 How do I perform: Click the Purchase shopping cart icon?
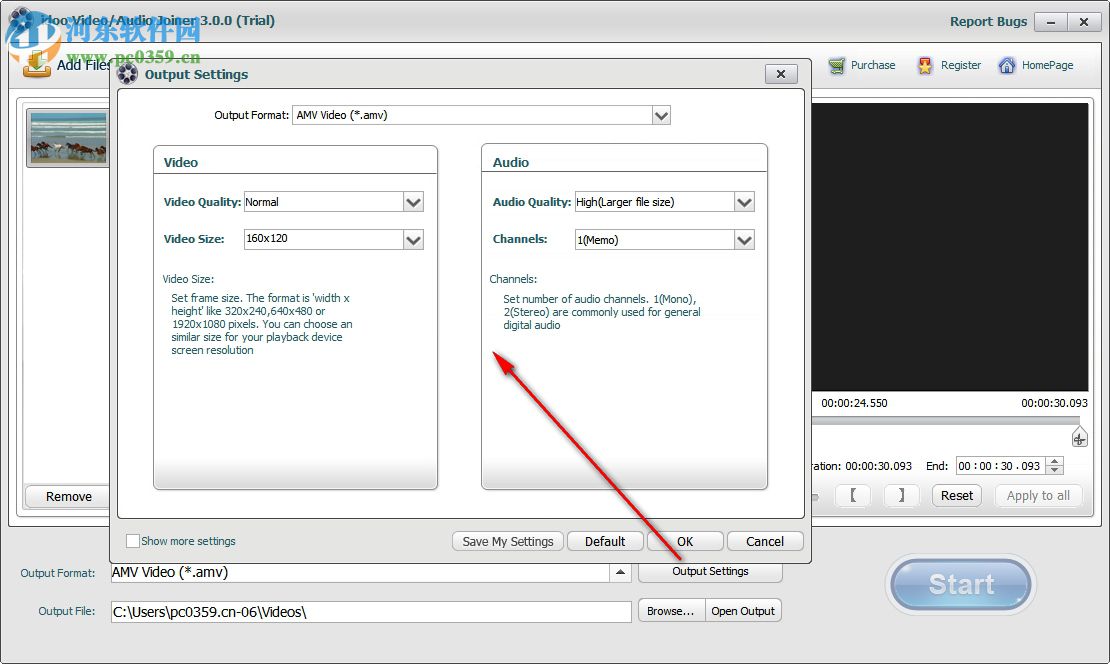pos(837,66)
